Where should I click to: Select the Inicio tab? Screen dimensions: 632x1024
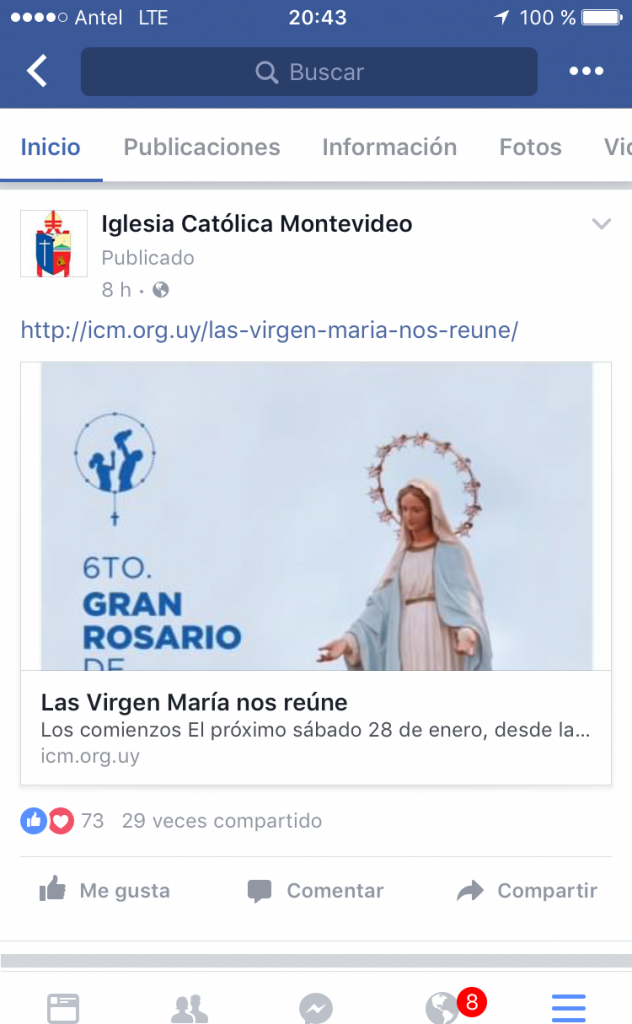pyautogui.click(x=50, y=147)
